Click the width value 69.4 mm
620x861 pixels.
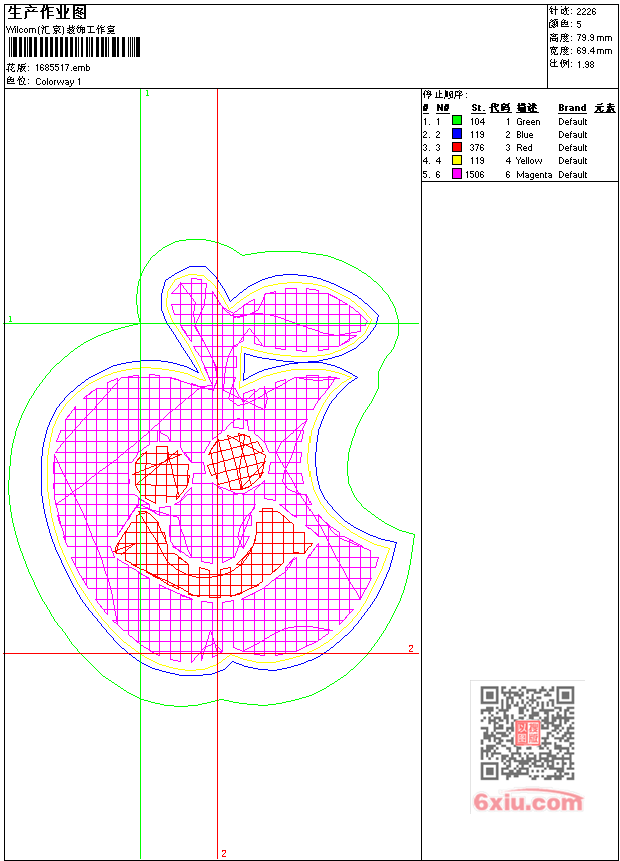click(594, 51)
